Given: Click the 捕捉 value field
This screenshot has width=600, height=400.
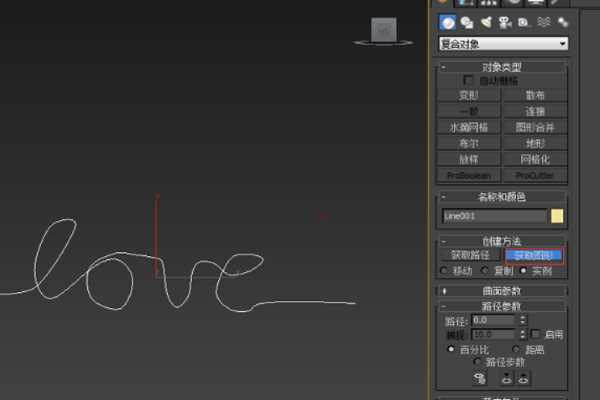Looking at the screenshot, I should [x=494, y=334].
